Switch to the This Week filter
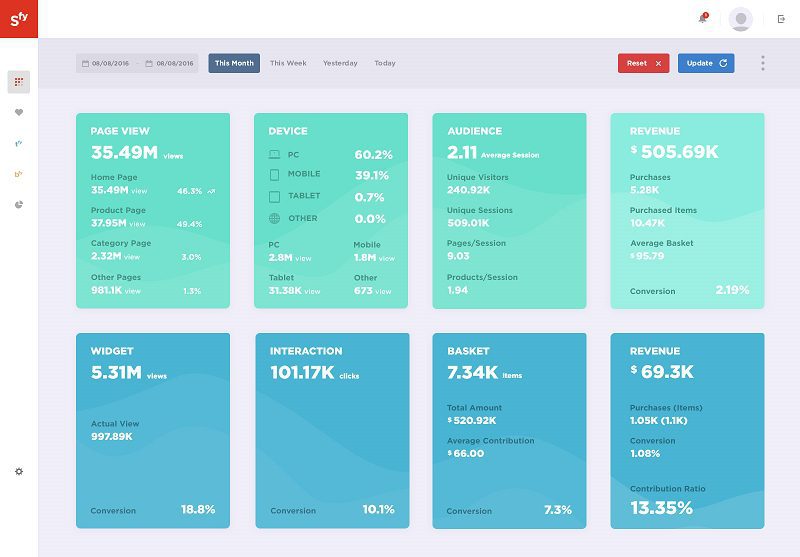 coord(288,63)
